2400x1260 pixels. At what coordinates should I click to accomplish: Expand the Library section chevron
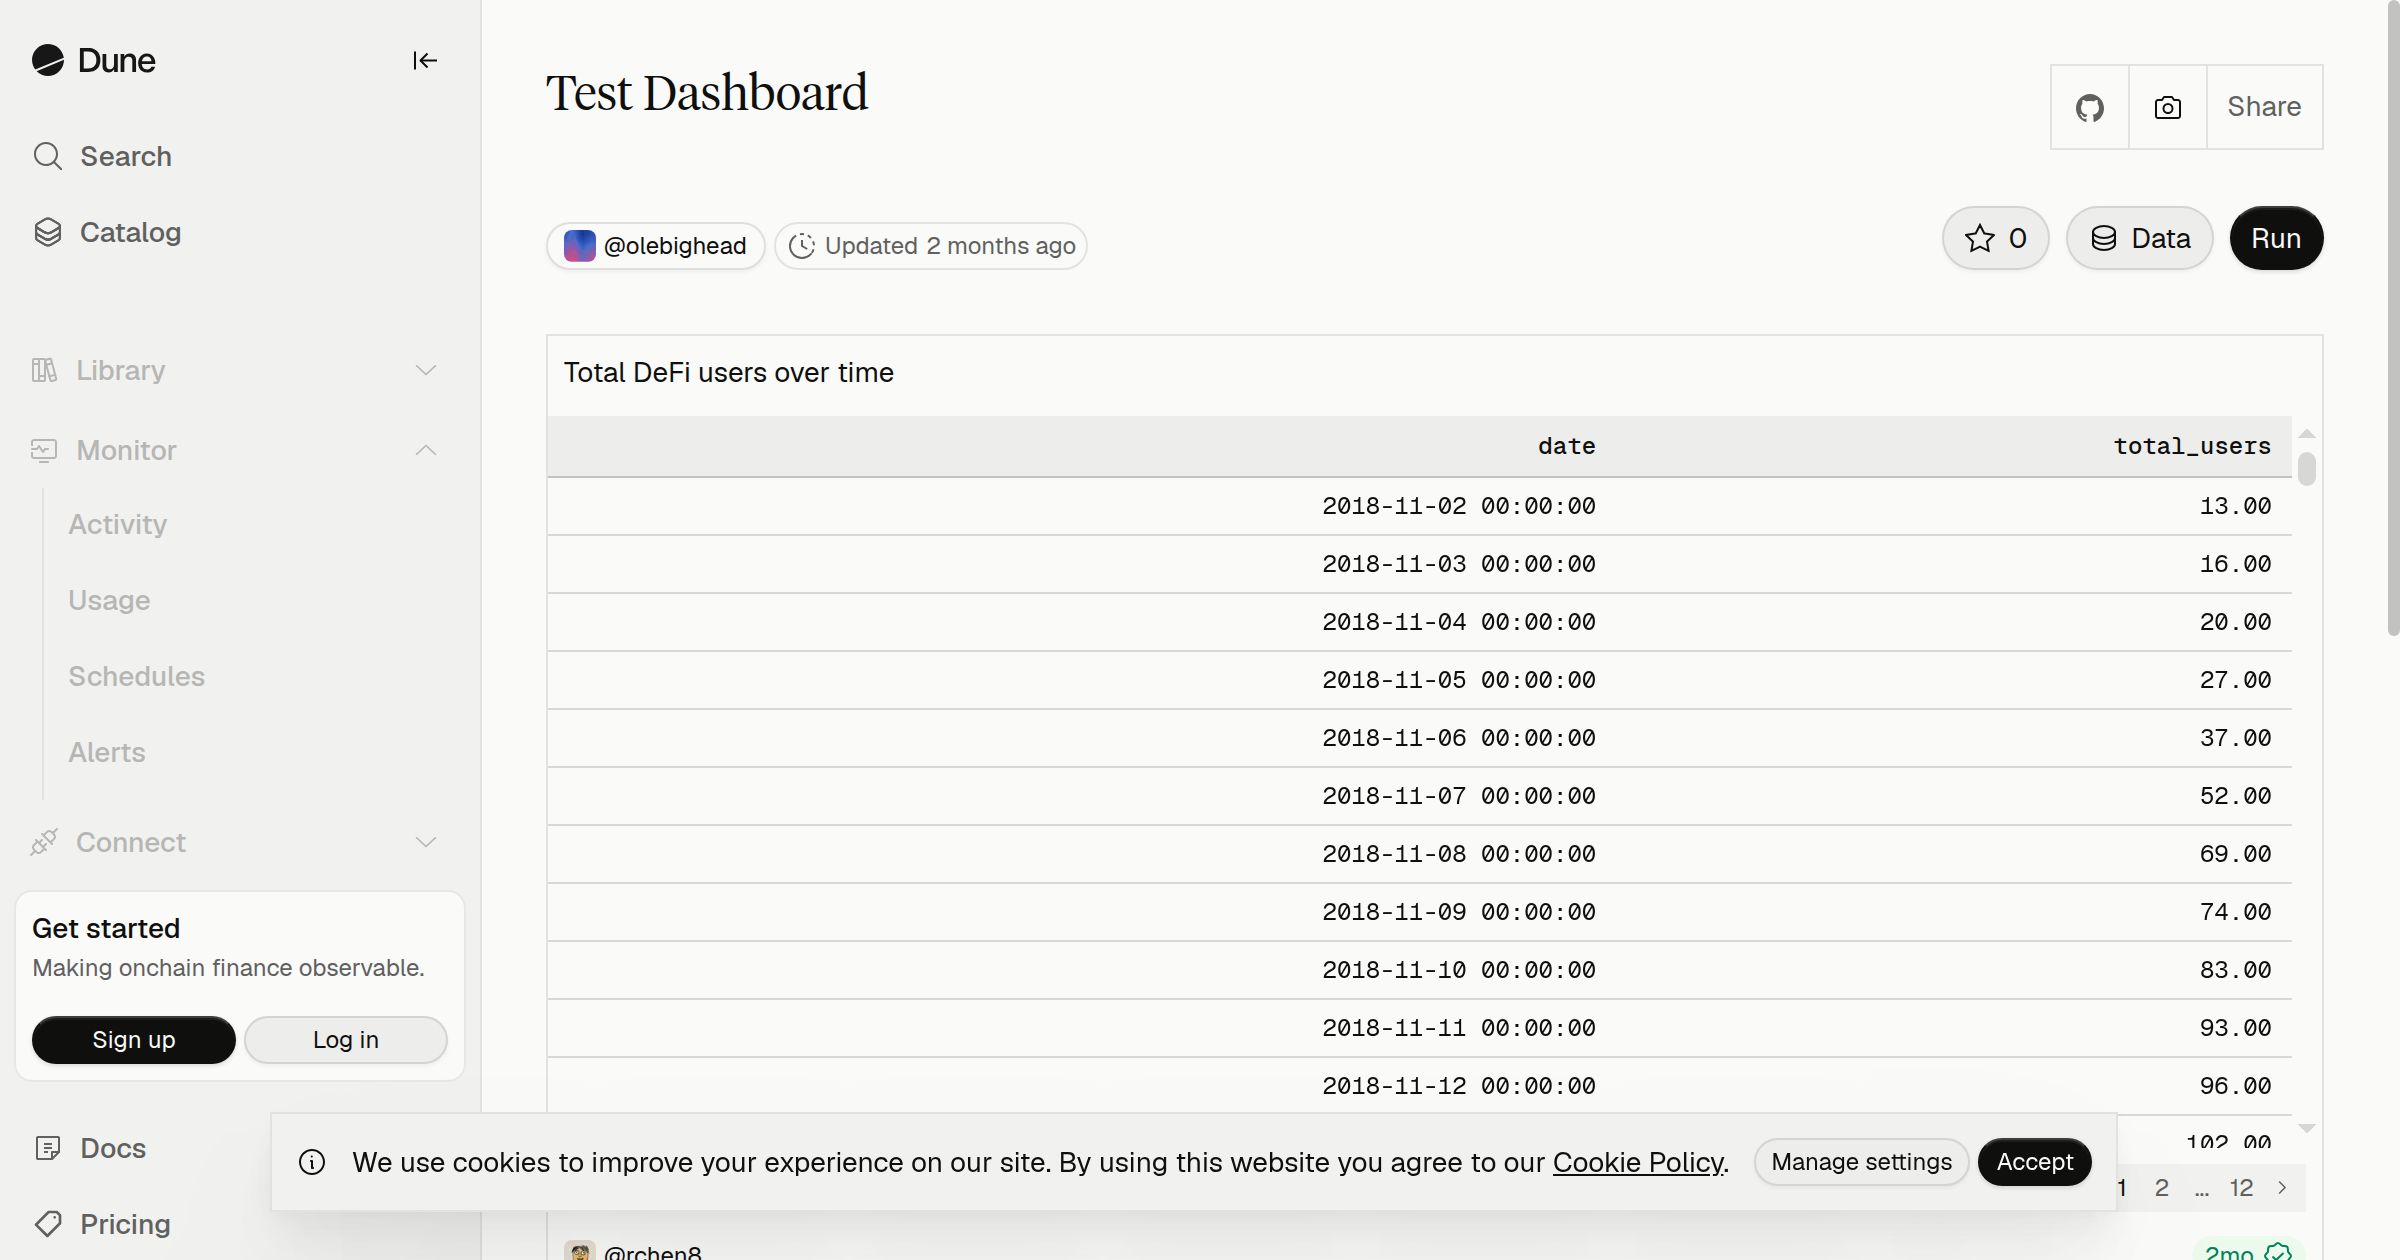pyautogui.click(x=426, y=370)
